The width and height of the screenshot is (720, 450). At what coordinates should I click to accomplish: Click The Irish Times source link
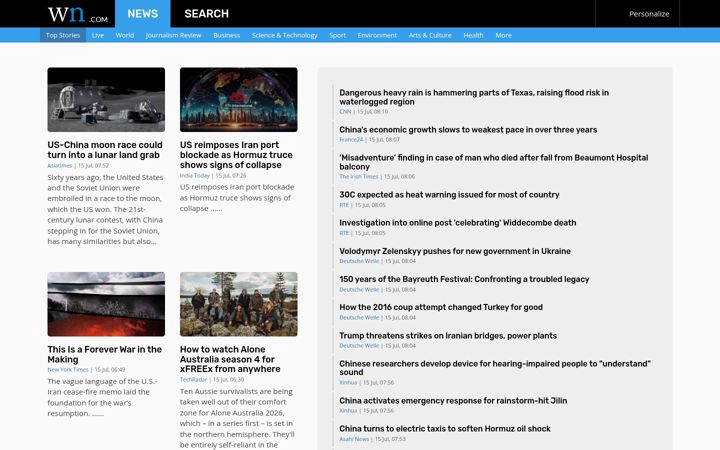click(x=359, y=177)
